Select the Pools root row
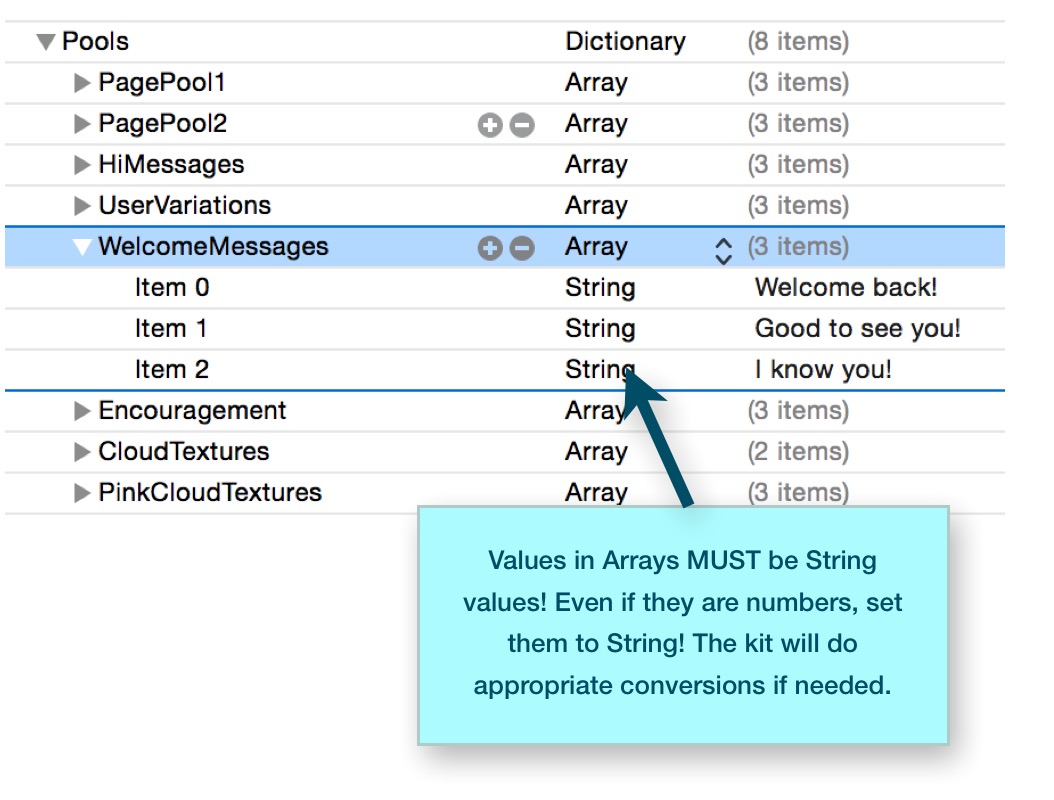This screenshot has height=800, width=1054. pyautogui.click(x=97, y=41)
